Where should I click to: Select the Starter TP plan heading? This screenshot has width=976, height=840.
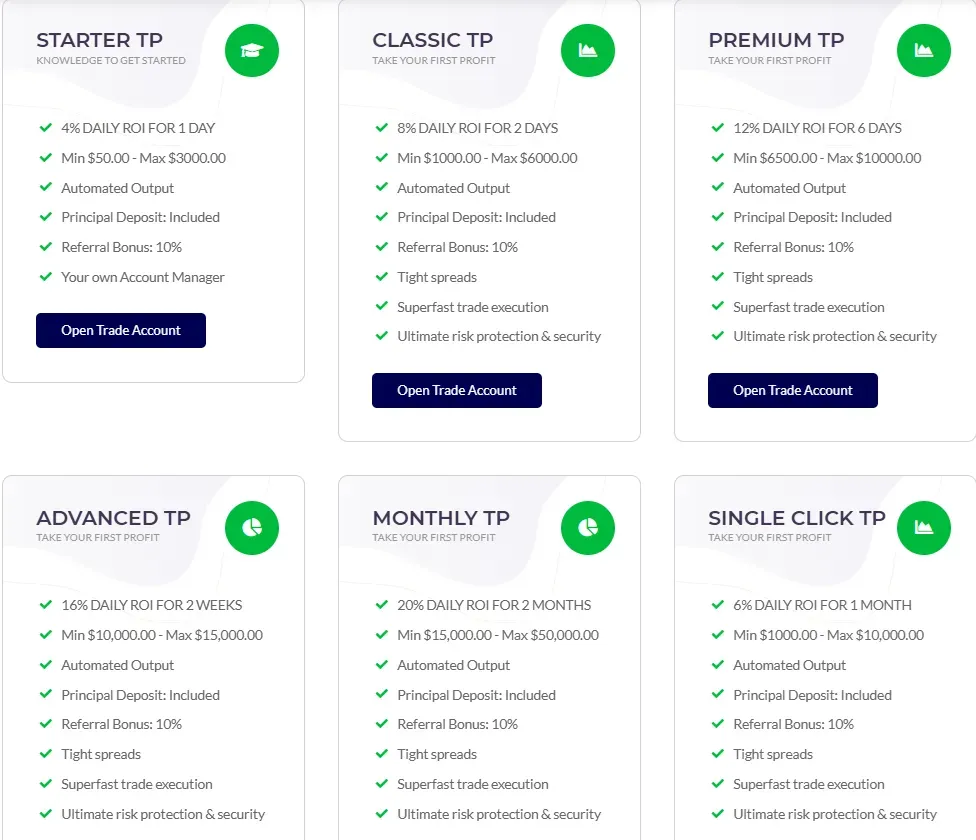(99, 40)
